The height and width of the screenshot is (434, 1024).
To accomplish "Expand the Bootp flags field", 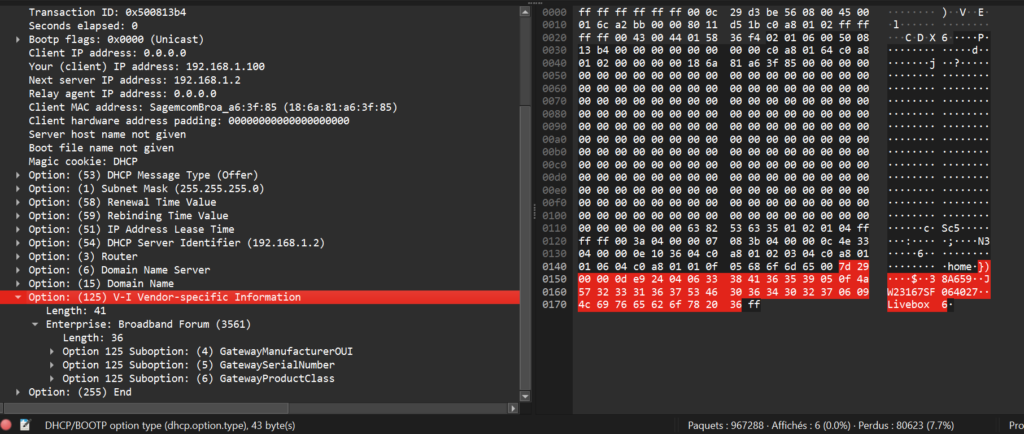I will 19,38.
